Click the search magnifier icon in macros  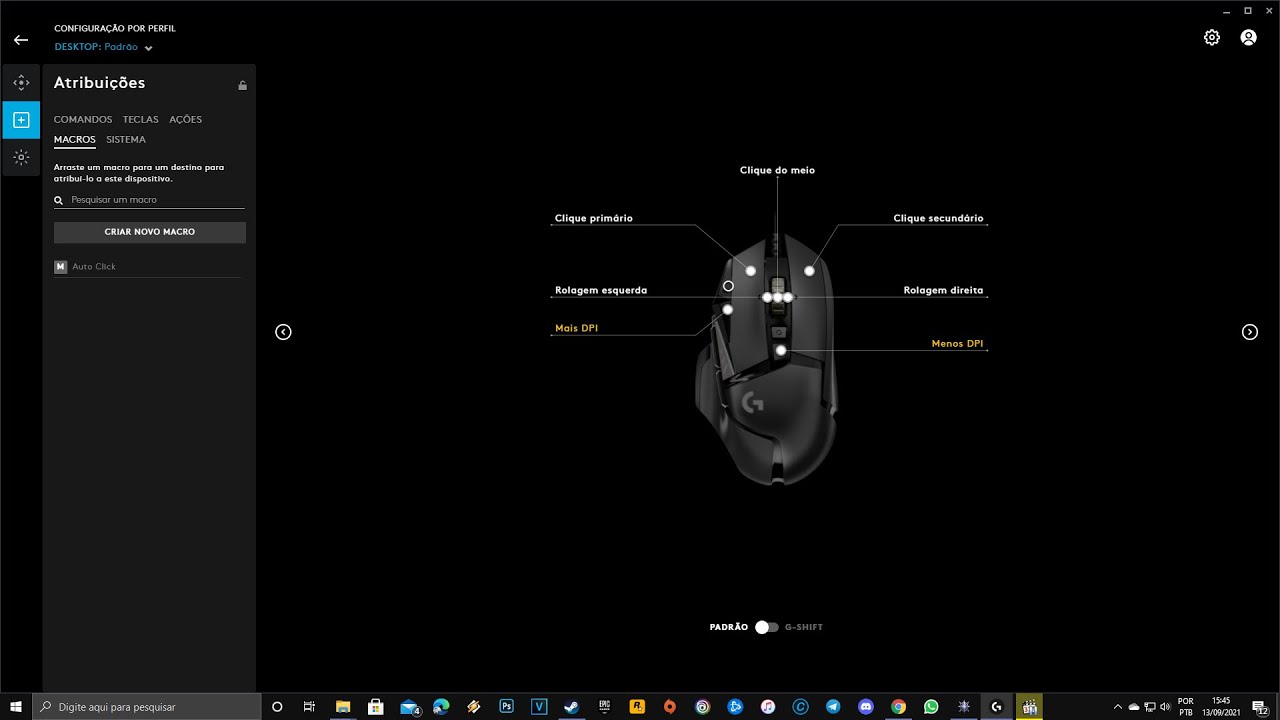tap(59, 201)
